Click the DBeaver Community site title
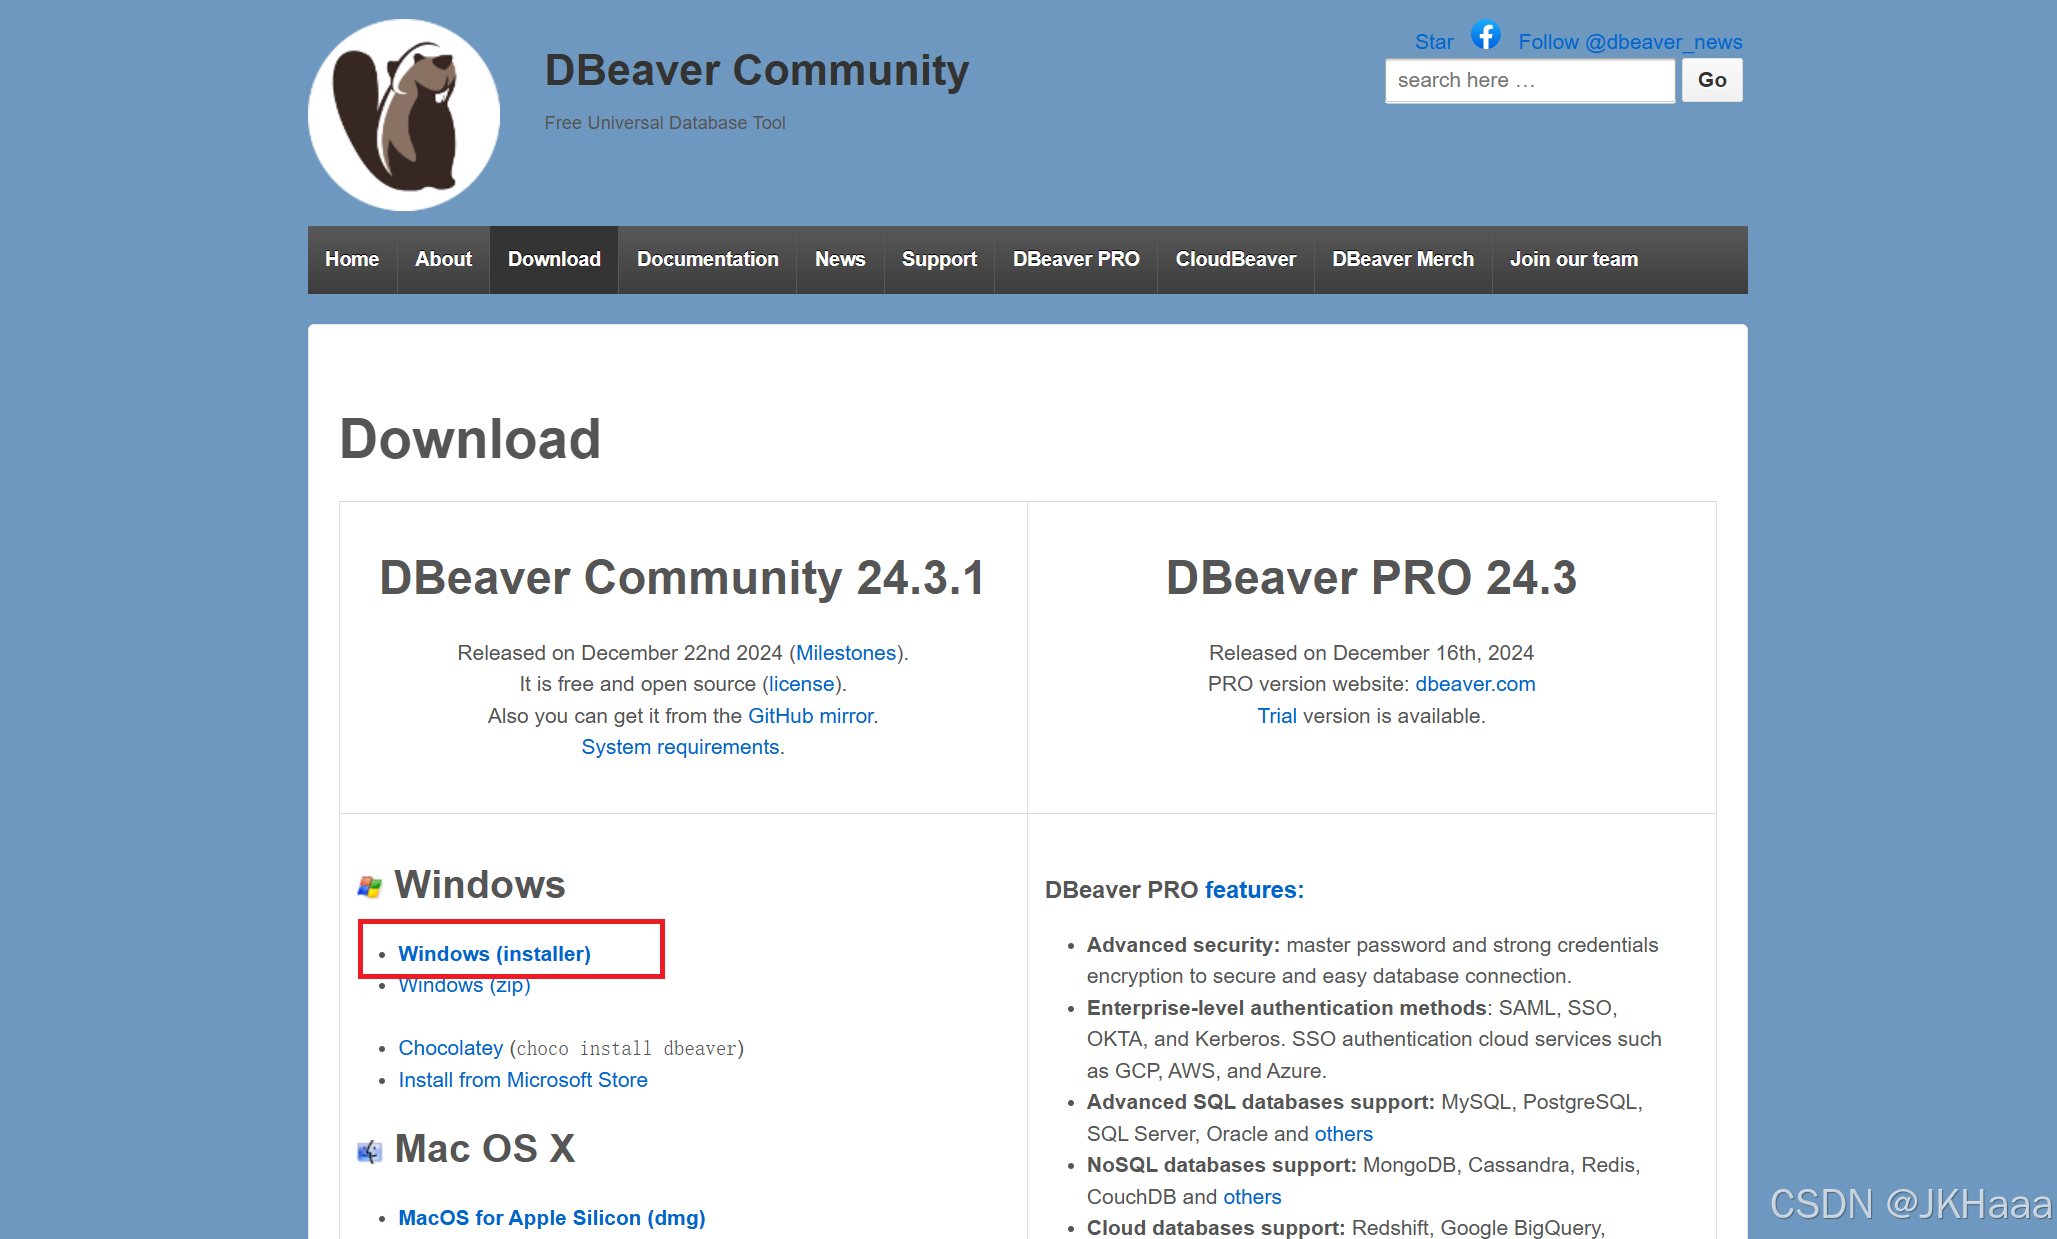 click(x=757, y=71)
